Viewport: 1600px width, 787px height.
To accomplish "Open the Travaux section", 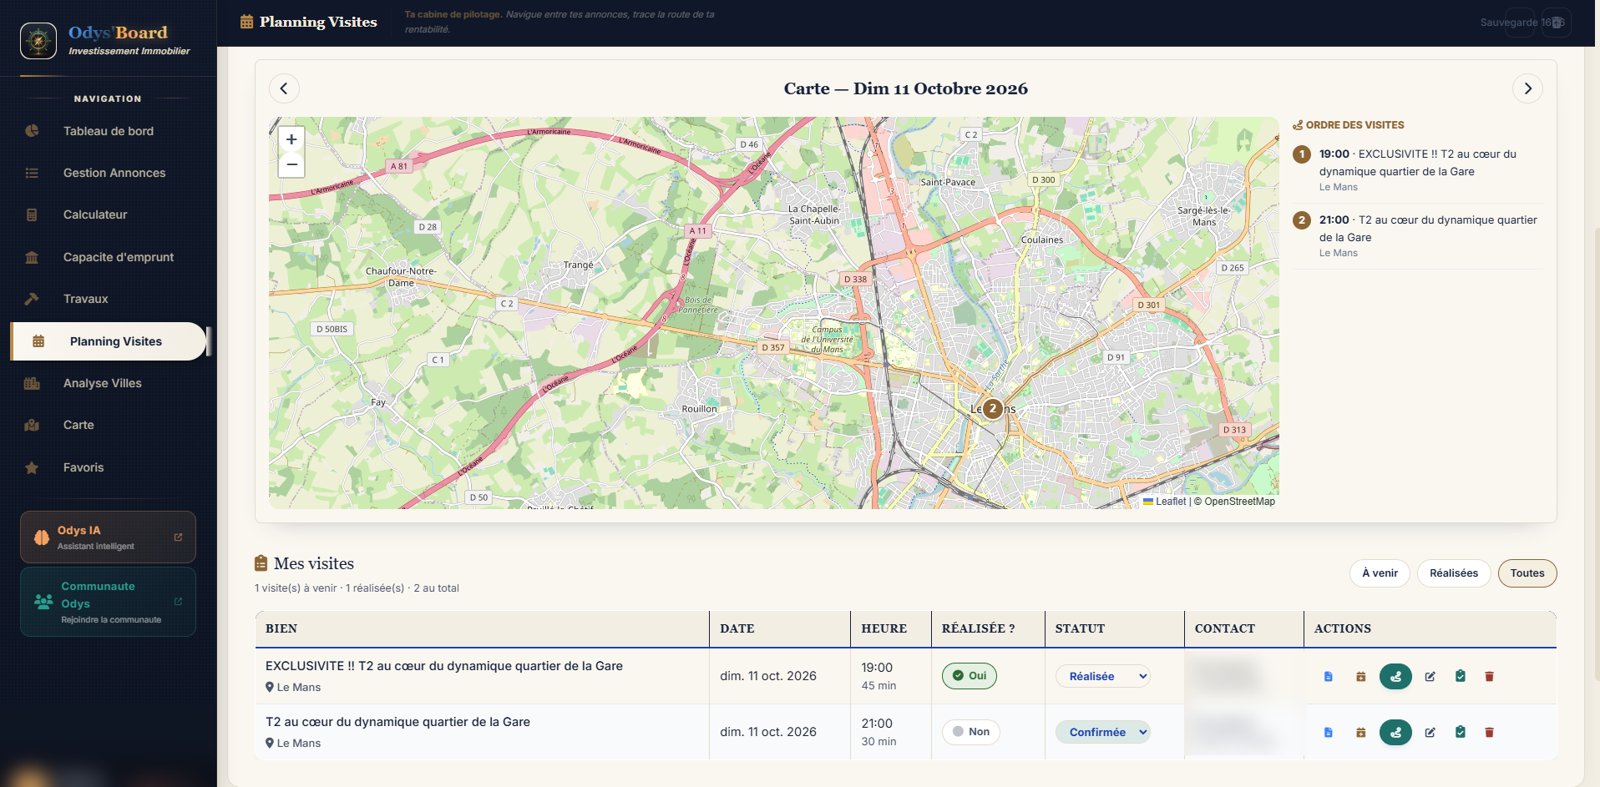I will click(108, 299).
